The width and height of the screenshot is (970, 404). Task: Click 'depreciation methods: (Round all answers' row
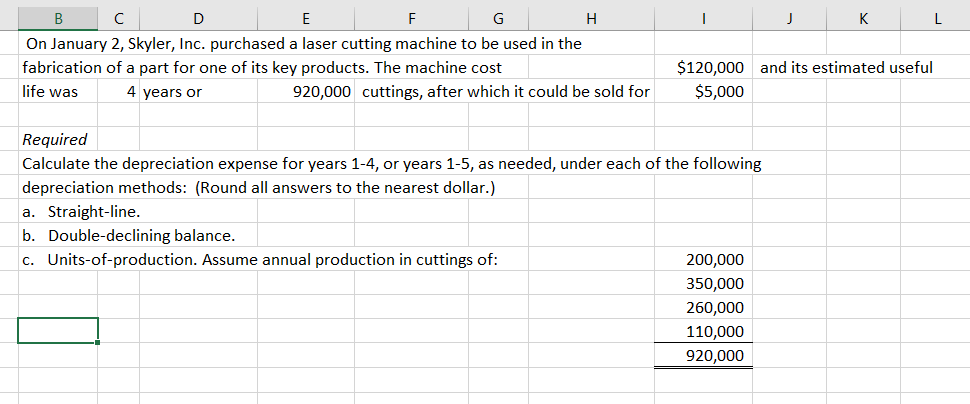point(259,188)
